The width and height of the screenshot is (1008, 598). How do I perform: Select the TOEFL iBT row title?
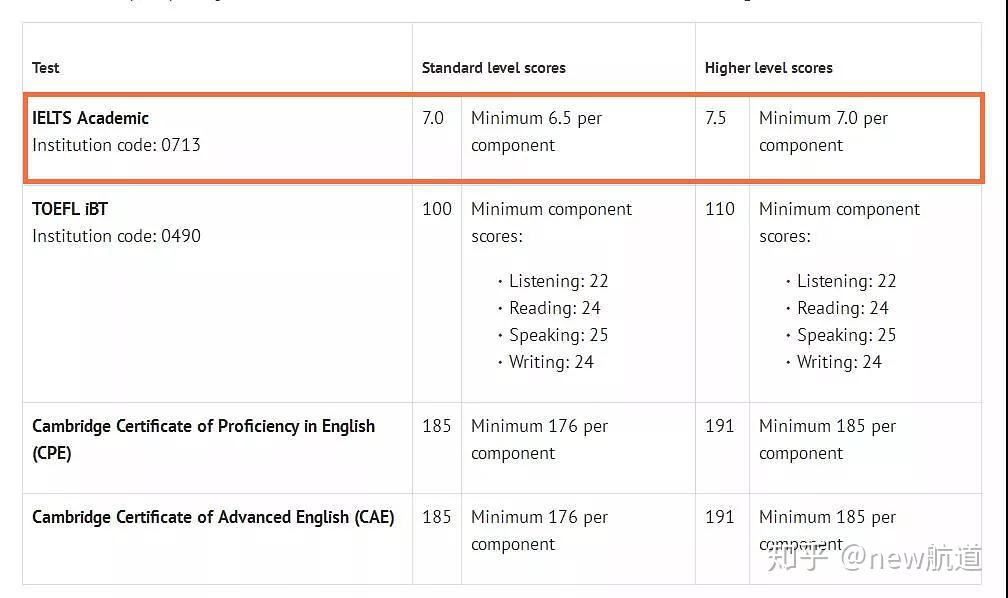70,209
